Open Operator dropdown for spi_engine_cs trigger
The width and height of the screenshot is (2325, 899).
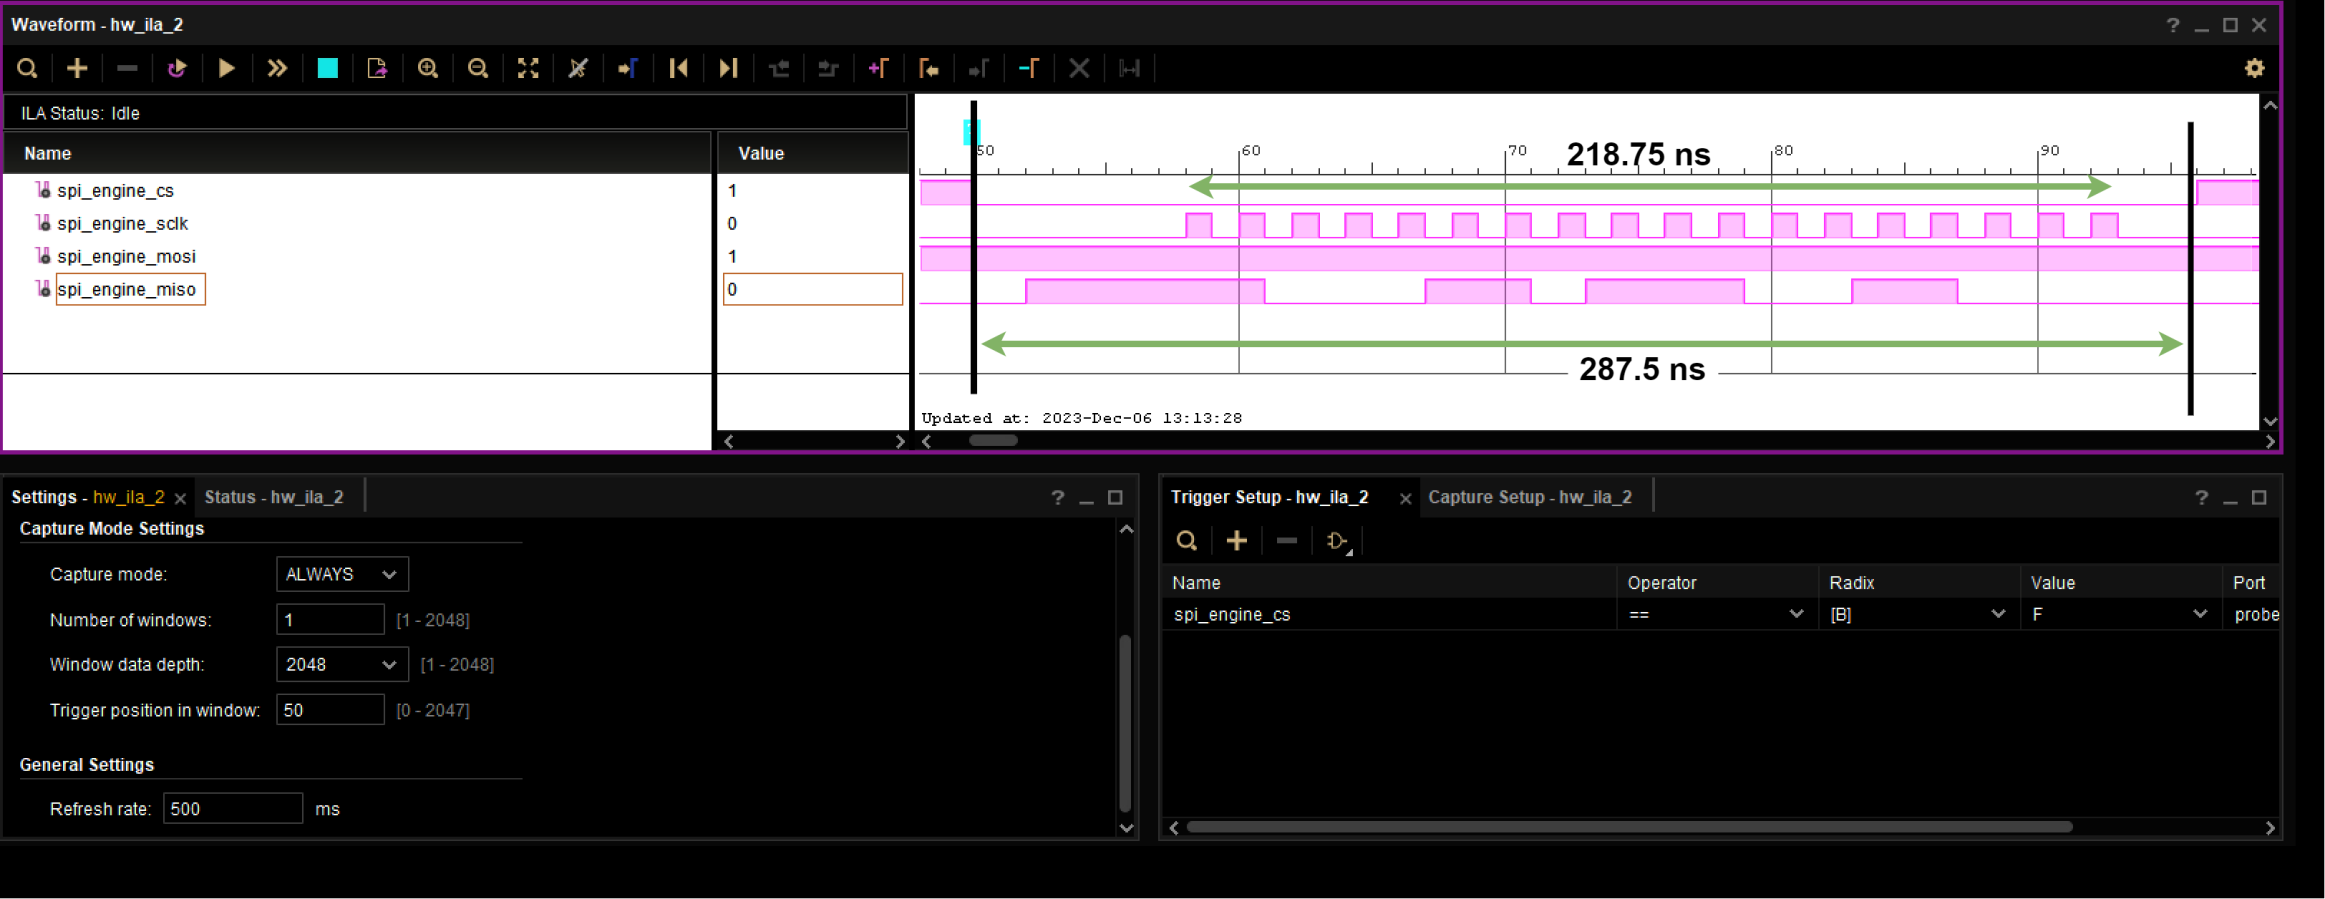click(x=1715, y=614)
